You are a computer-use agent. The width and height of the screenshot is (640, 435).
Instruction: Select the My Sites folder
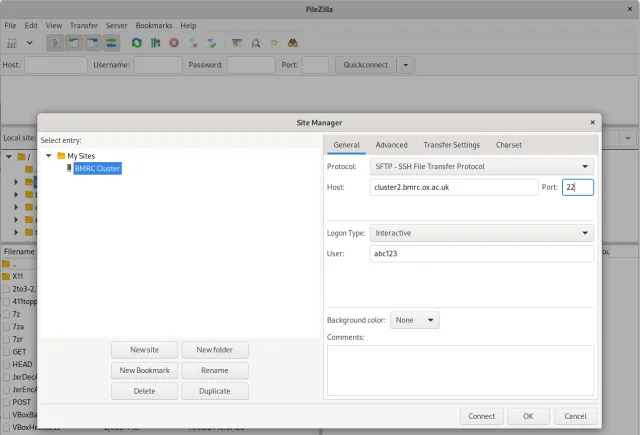click(x=81, y=156)
